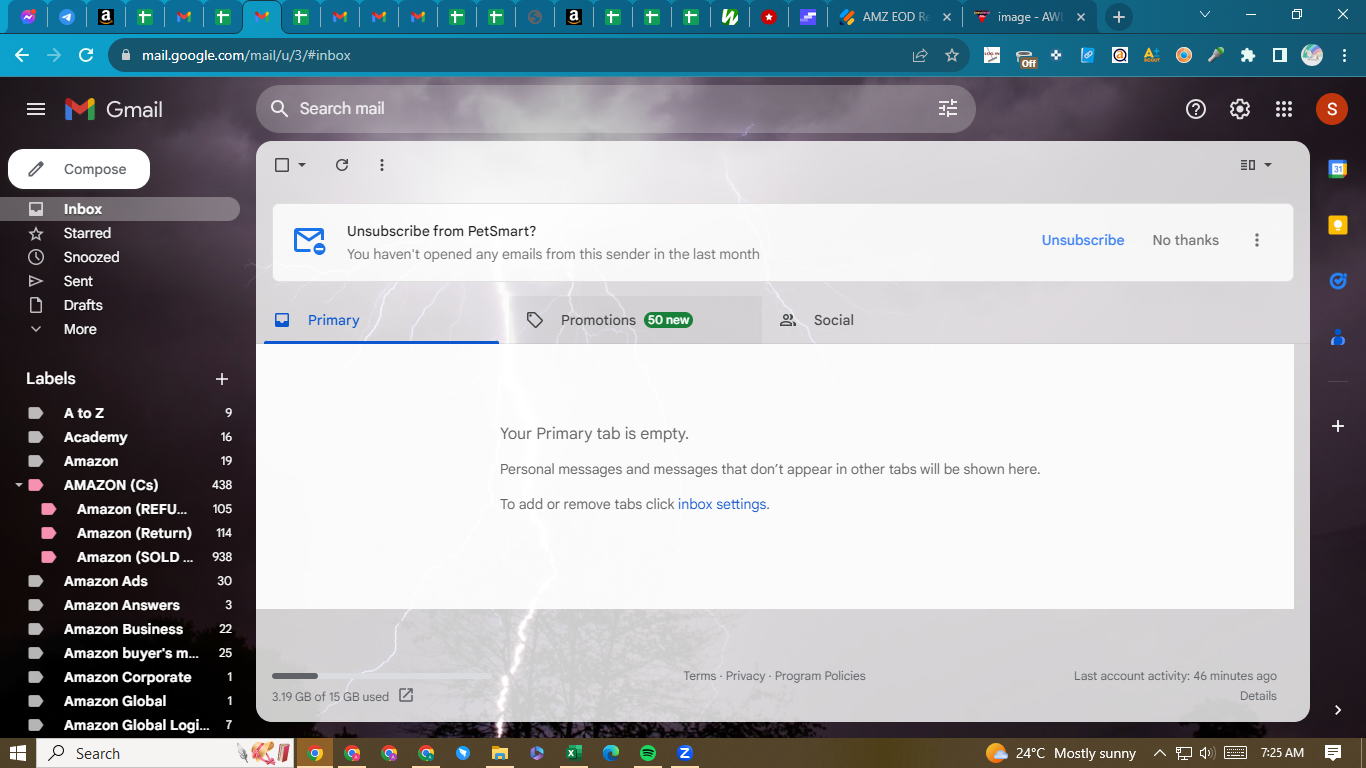Open the Gmail main menu hamburger icon
Viewport: 1366px width, 768px height.
click(36, 109)
